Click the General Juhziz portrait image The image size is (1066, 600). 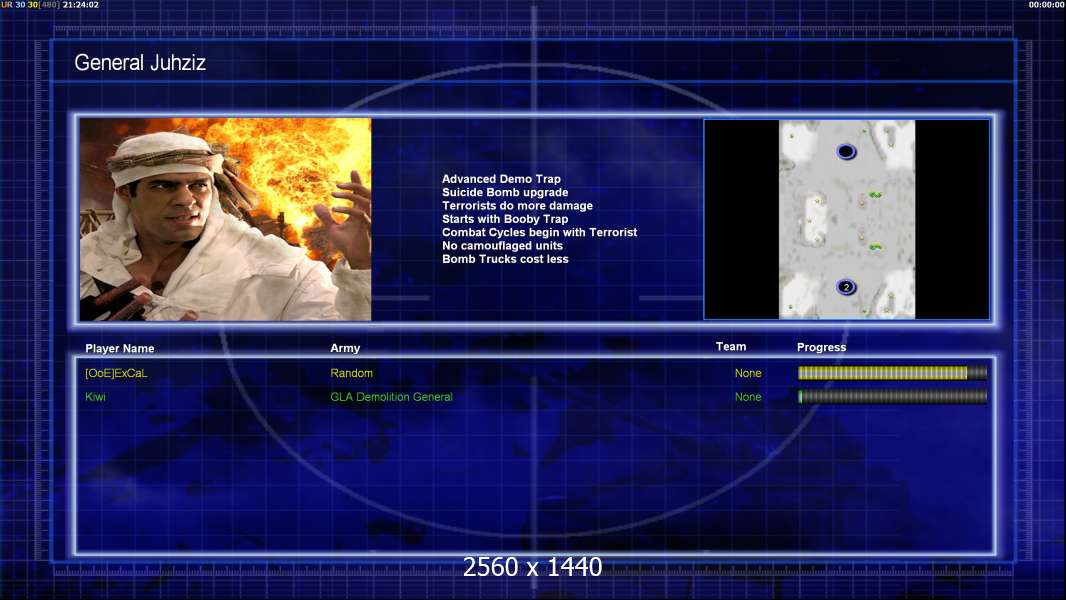click(x=226, y=219)
